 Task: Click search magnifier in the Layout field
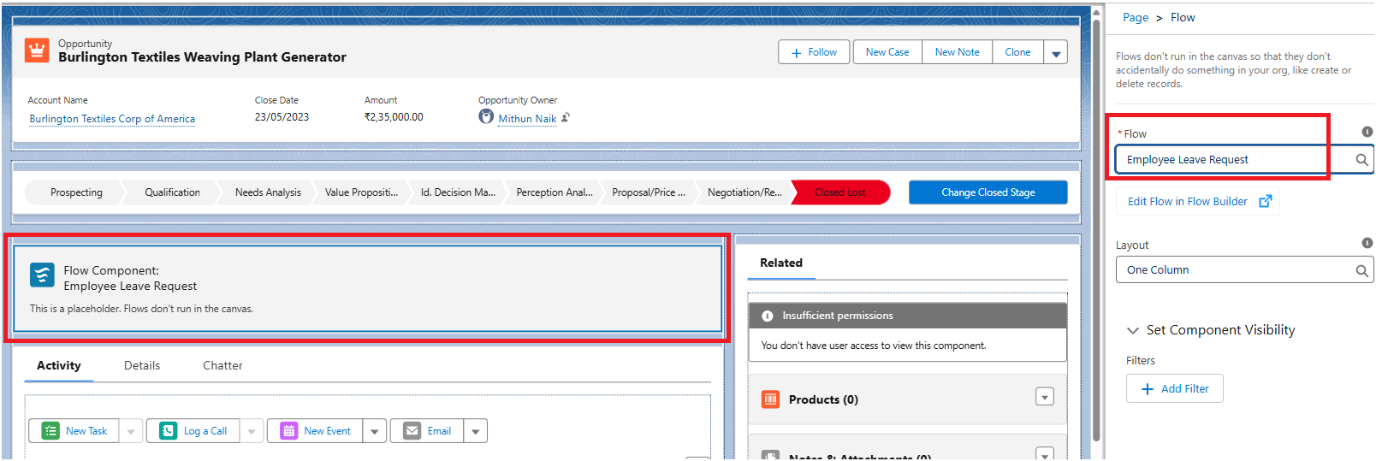tap(1362, 270)
